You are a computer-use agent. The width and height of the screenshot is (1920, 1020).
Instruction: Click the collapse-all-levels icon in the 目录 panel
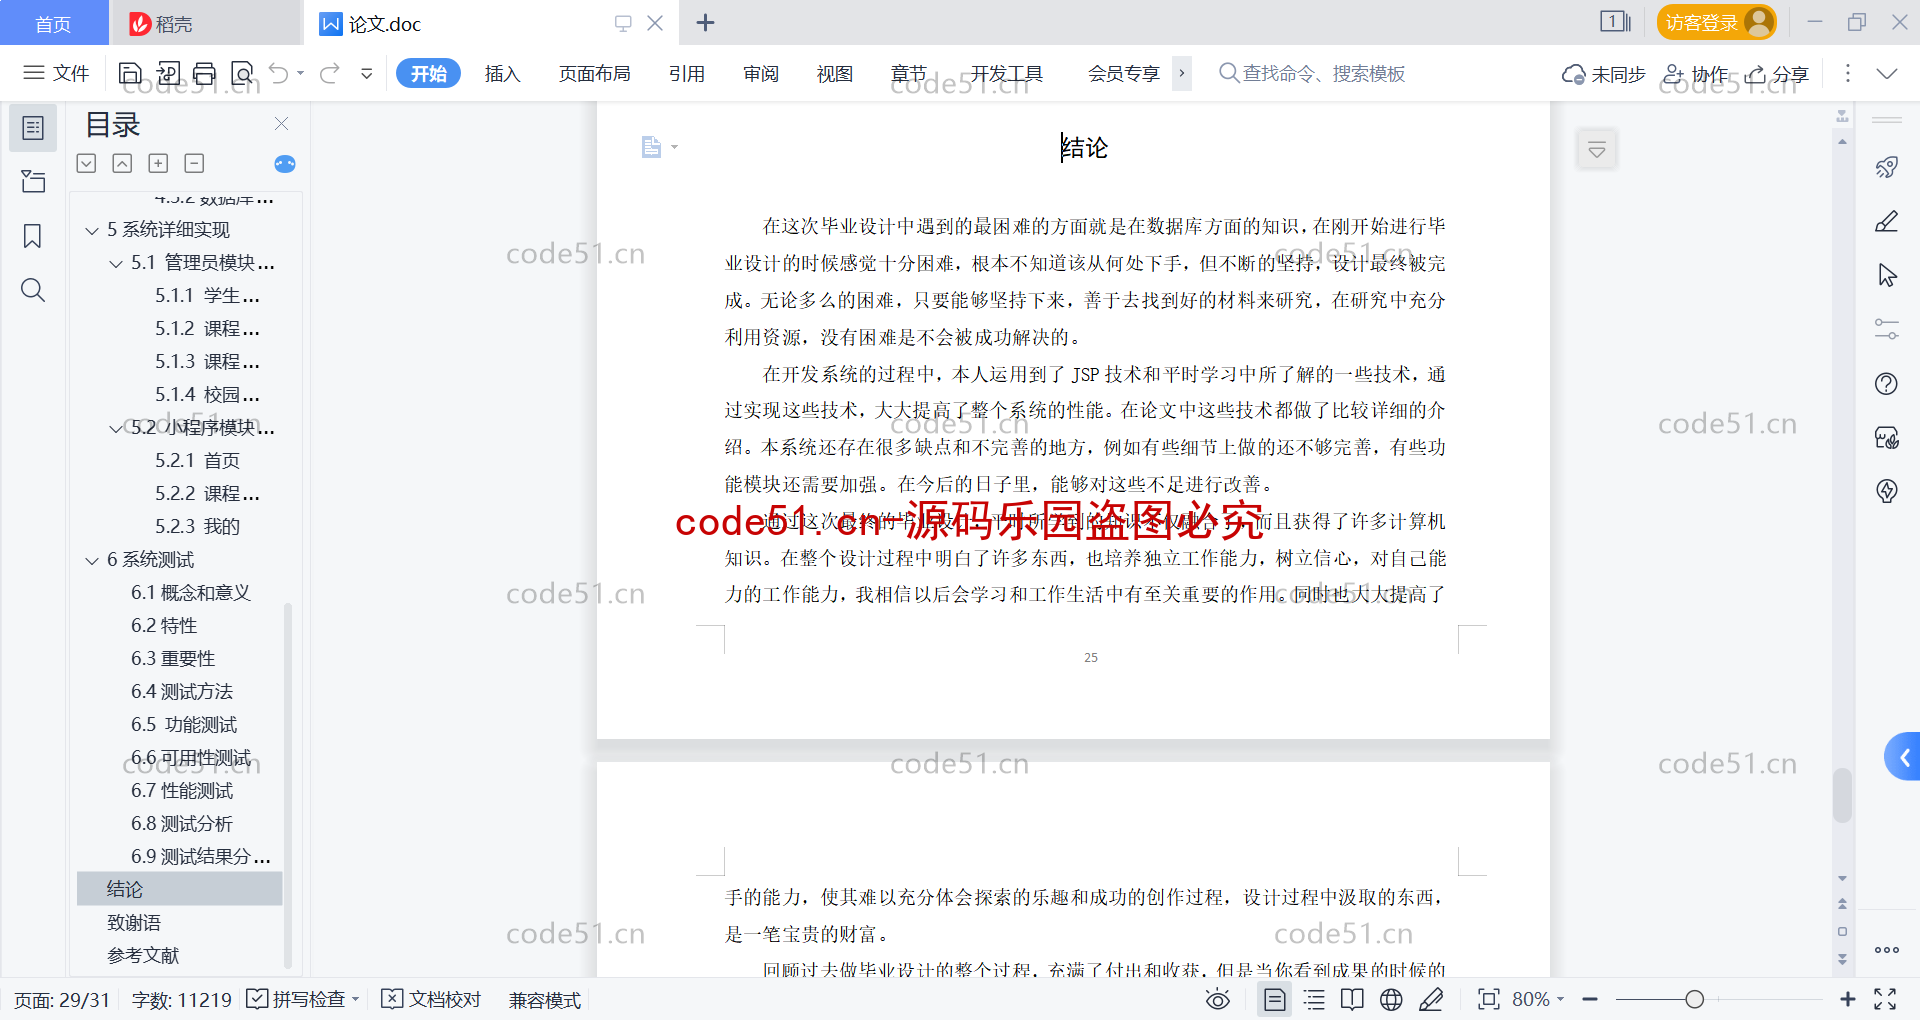122,163
